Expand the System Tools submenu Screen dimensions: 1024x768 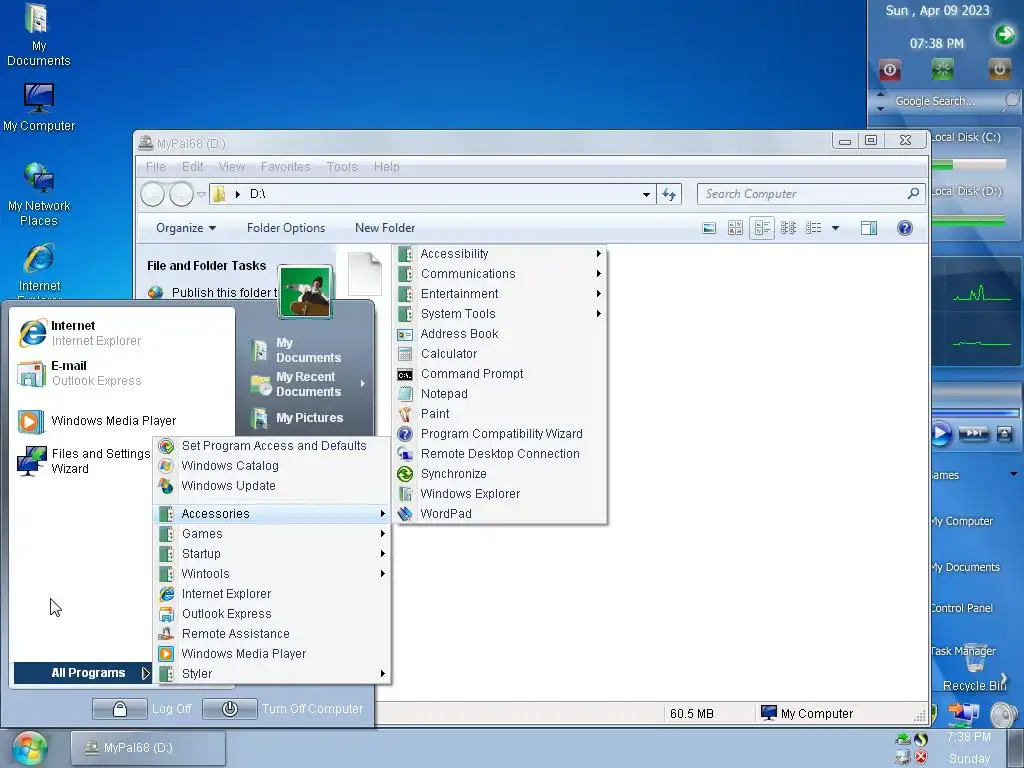point(500,313)
